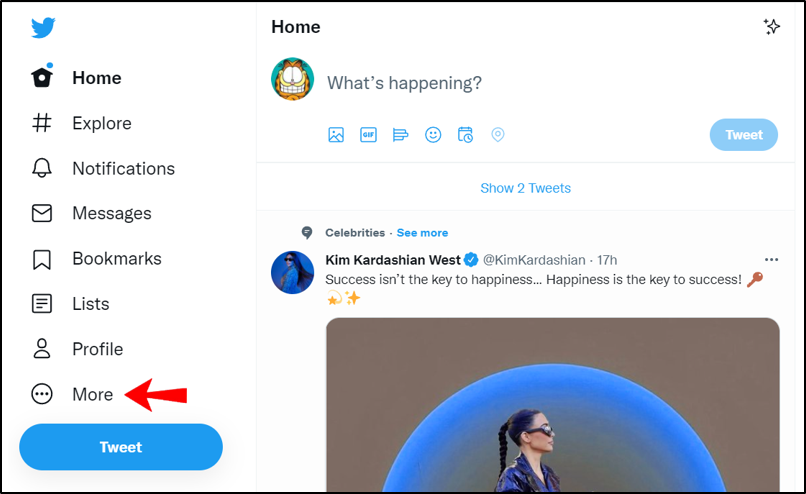
Task: Open the GIF picker icon
Action: tap(368, 135)
